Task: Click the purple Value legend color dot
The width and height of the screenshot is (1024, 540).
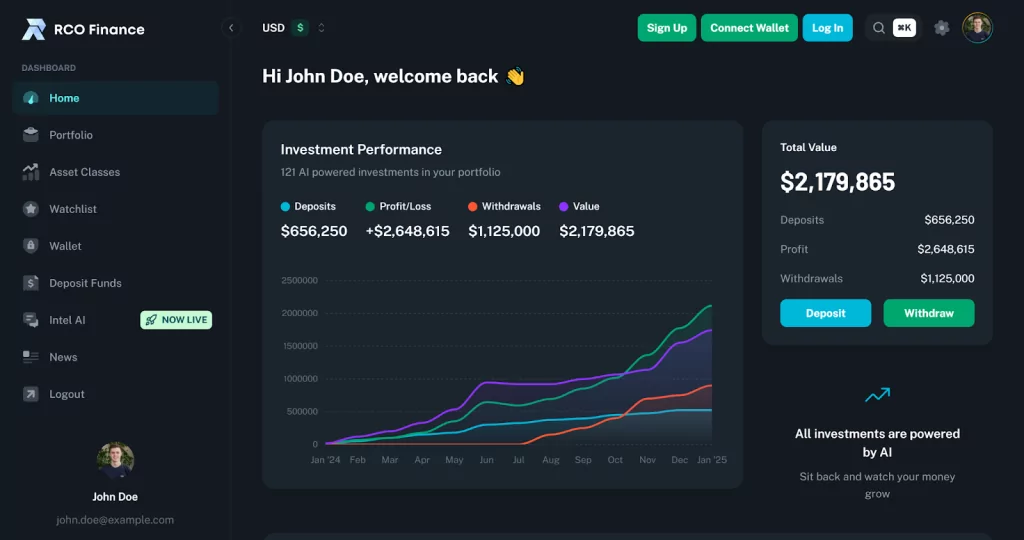Action: [564, 207]
